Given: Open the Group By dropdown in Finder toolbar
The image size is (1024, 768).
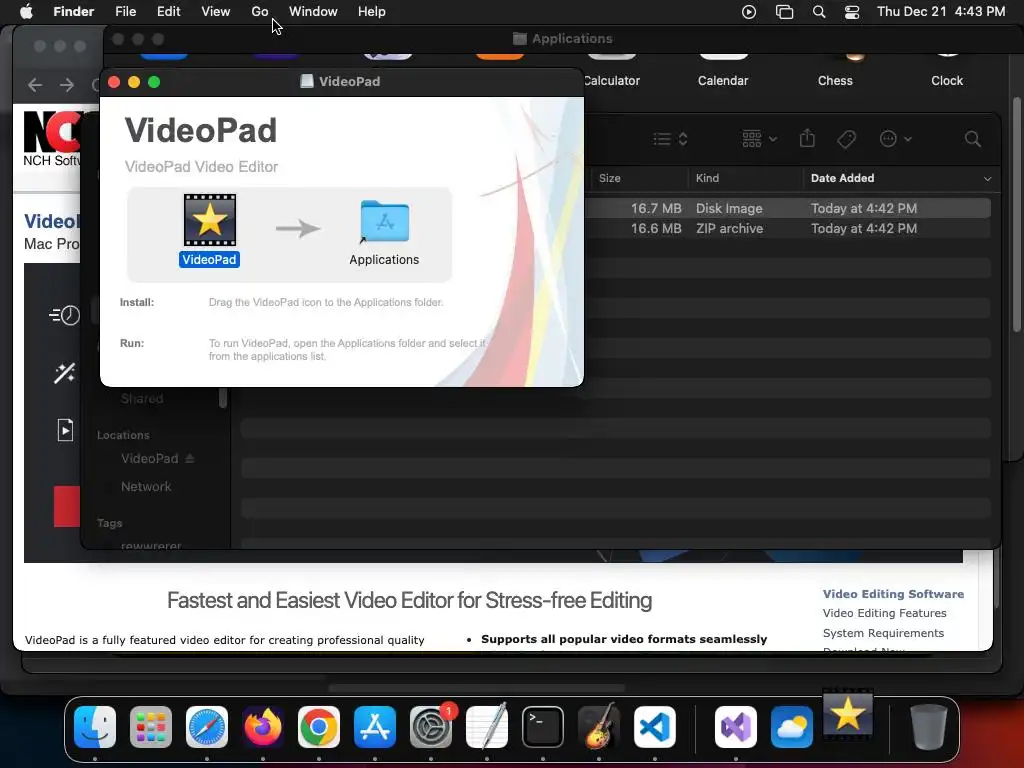Looking at the screenshot, I should click(760, 139).
